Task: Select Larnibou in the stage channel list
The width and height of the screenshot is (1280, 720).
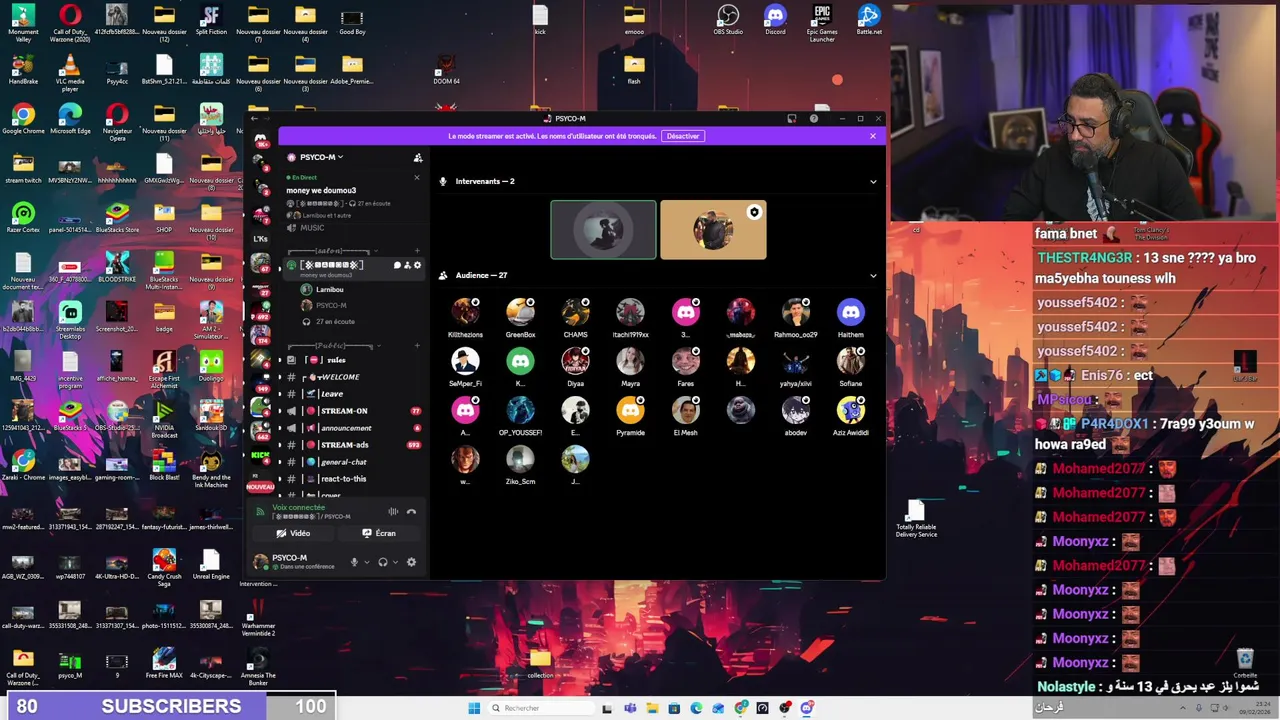Action: [x=322, y=289]
